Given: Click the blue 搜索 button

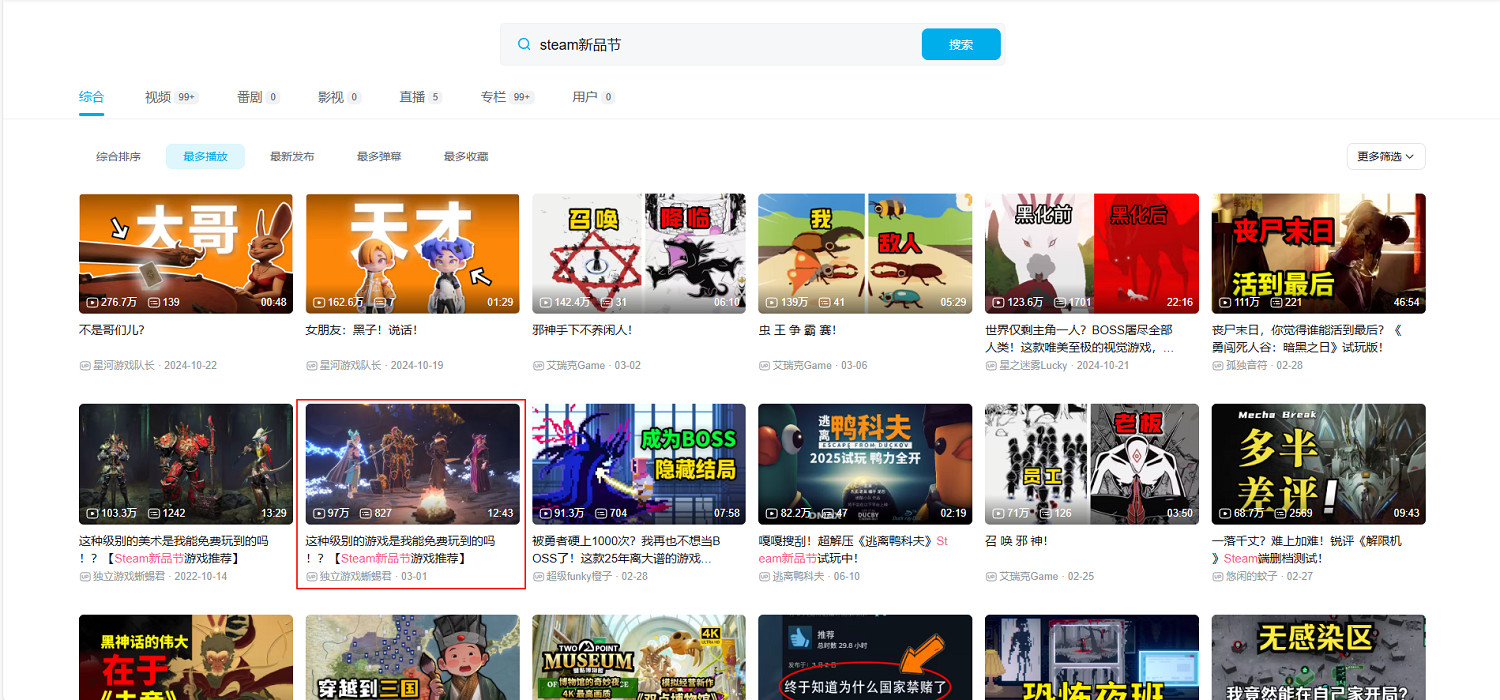Looking at the screenshot, I should (x=960, y=44).
